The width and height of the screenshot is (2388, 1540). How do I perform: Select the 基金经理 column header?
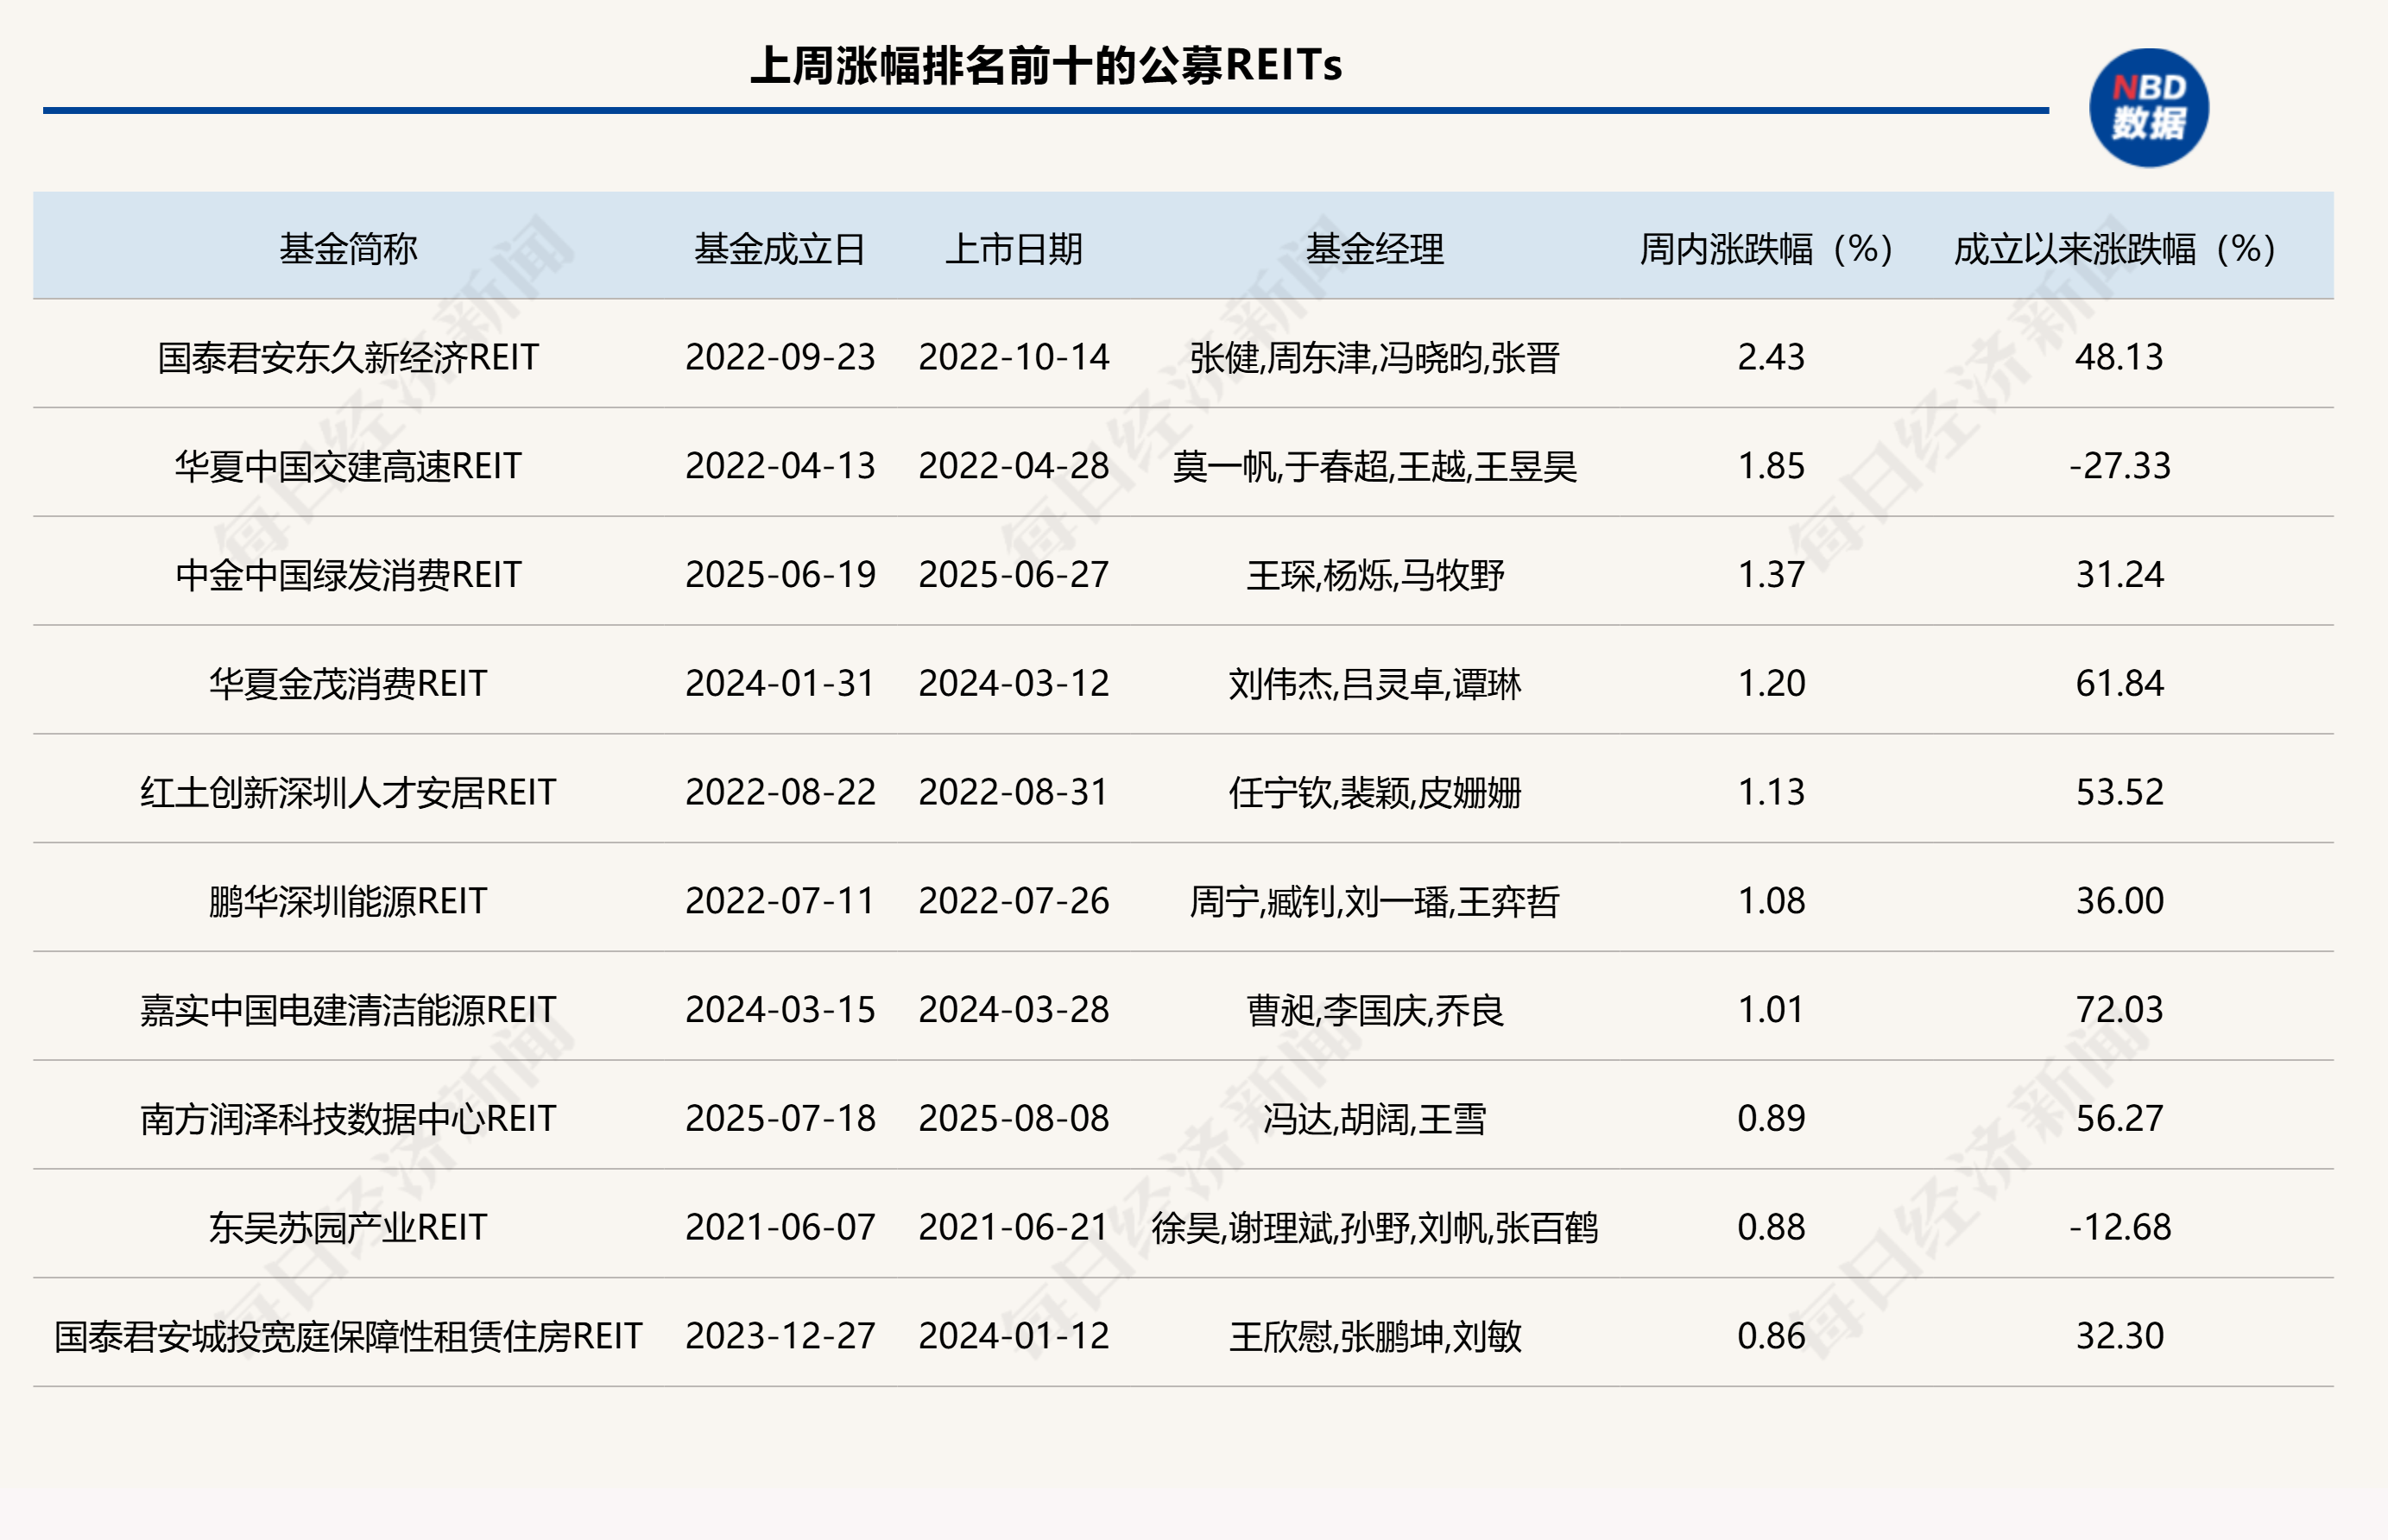click(x=1375, y=249)
